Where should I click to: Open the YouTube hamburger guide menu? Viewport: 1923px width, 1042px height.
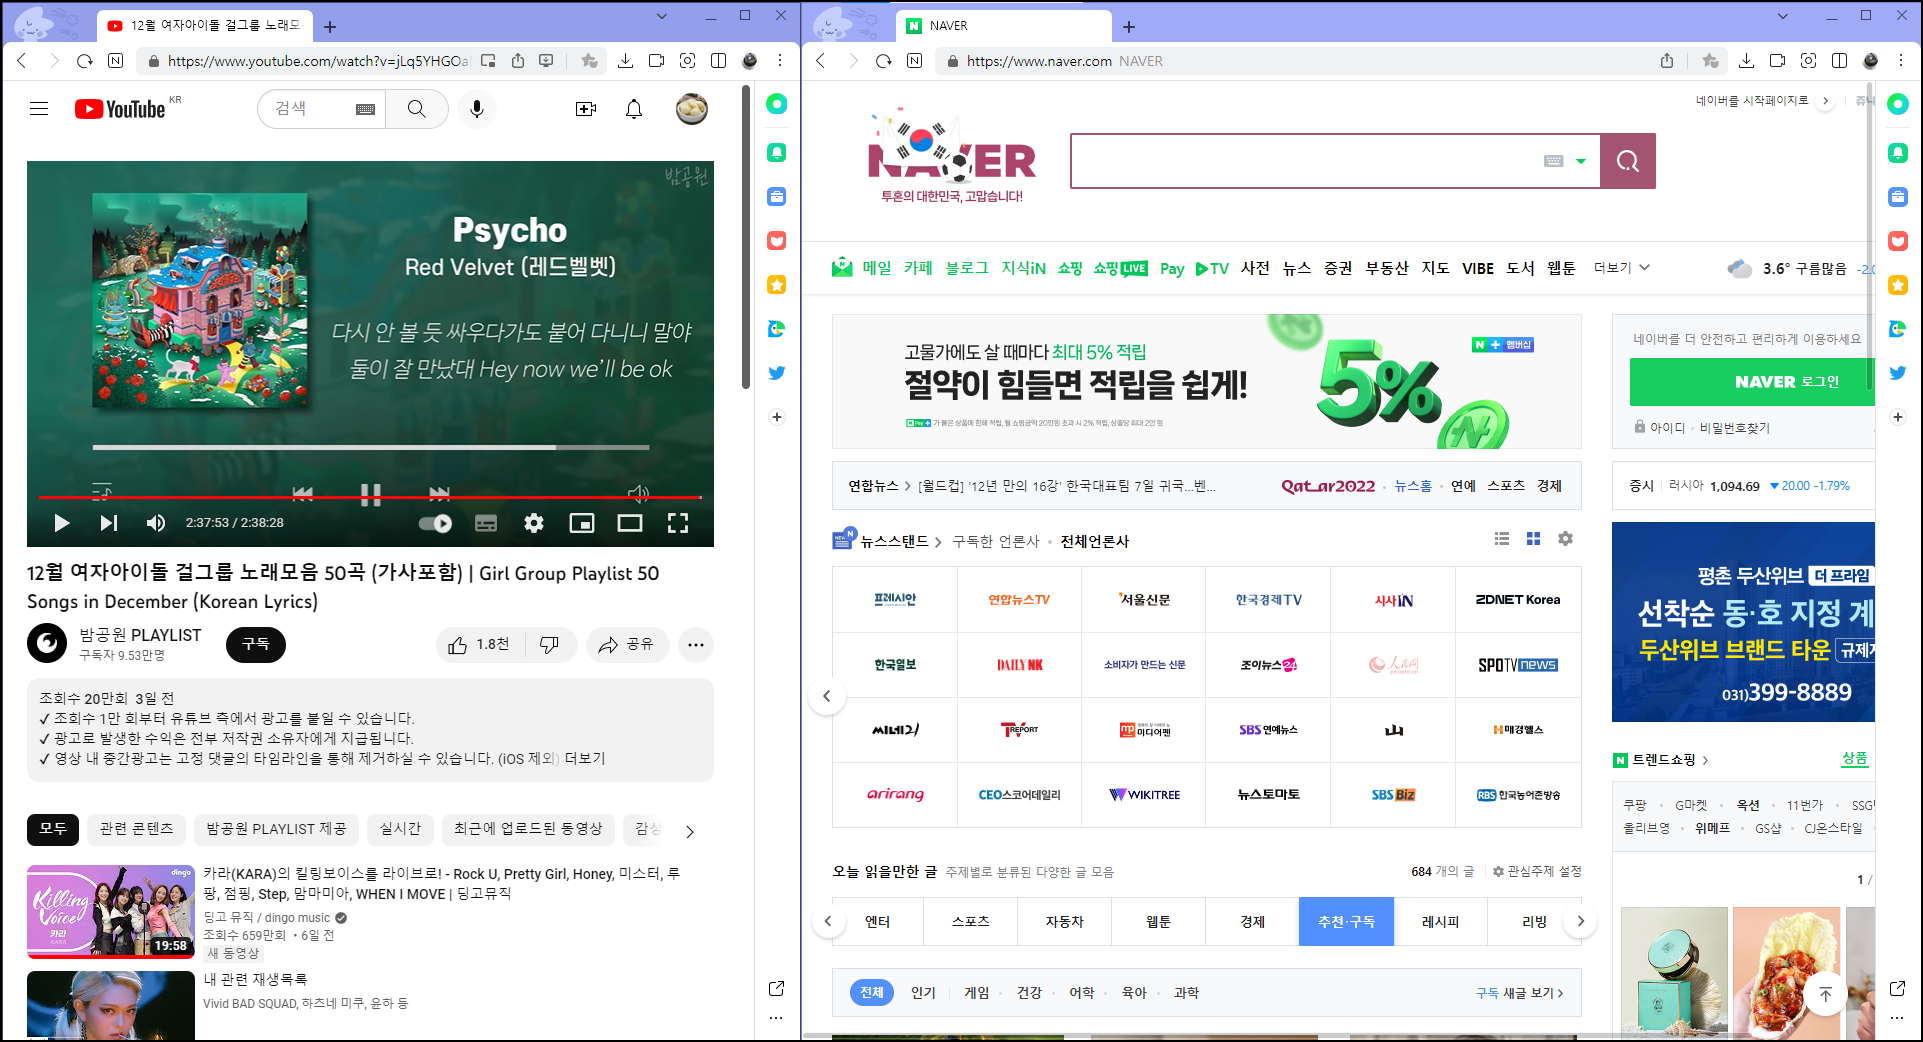(x=39, y=109)
